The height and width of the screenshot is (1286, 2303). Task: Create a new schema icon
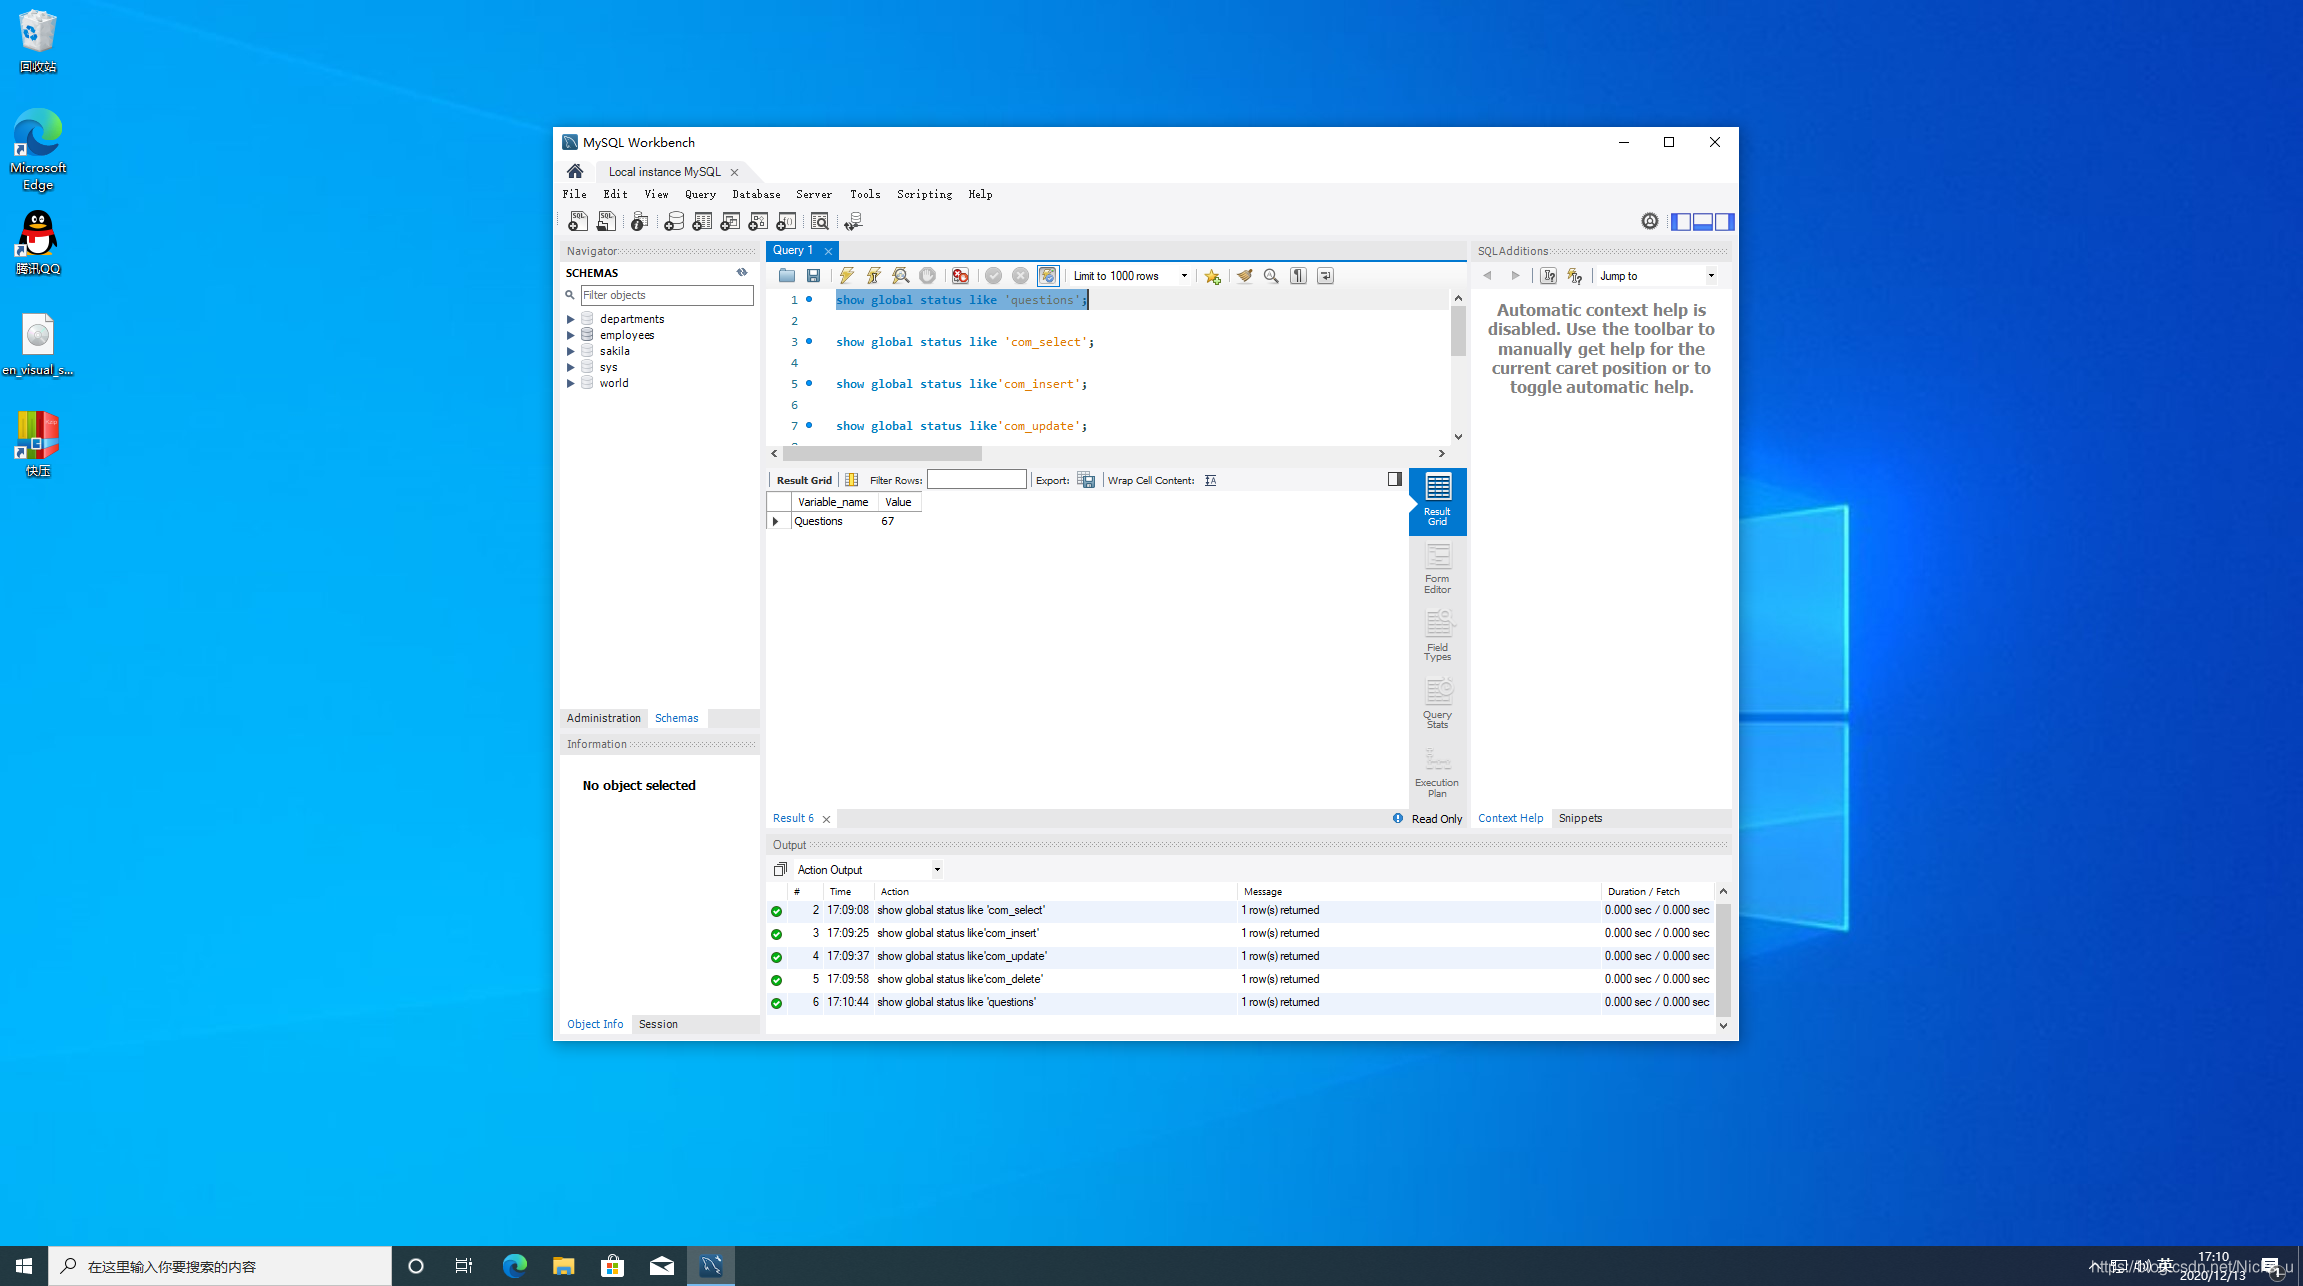coord(674,221)
